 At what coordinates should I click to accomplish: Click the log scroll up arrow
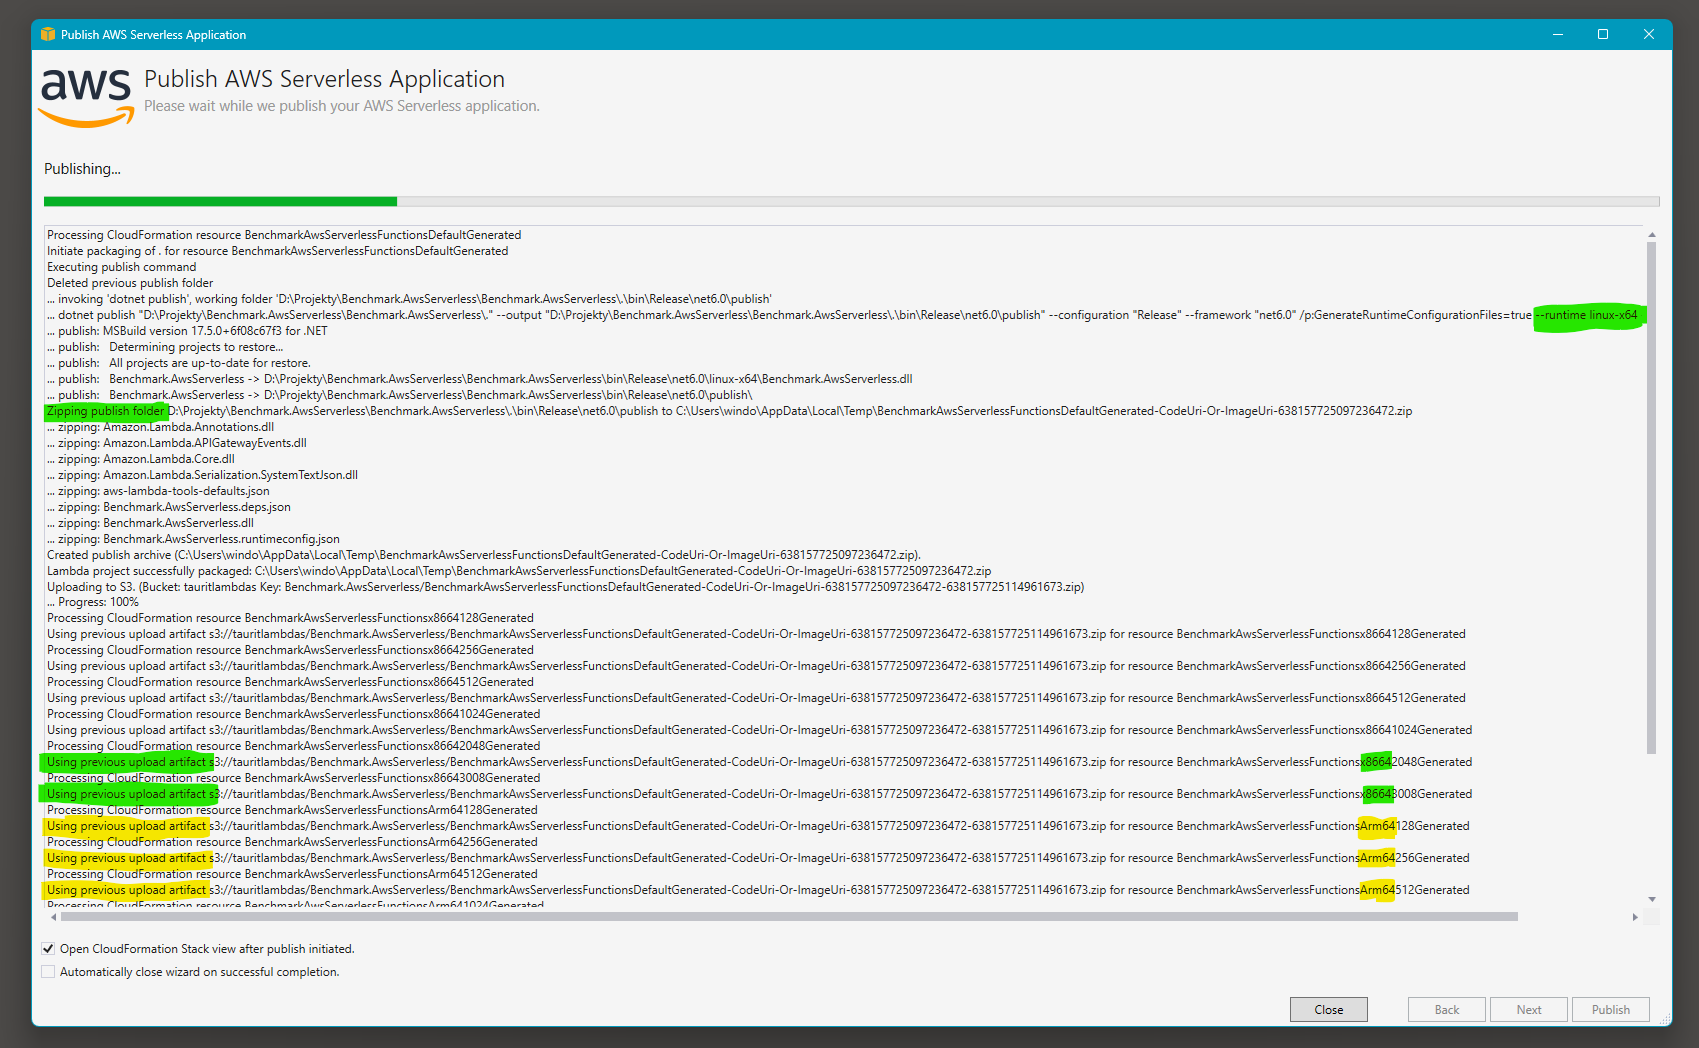1651,234
